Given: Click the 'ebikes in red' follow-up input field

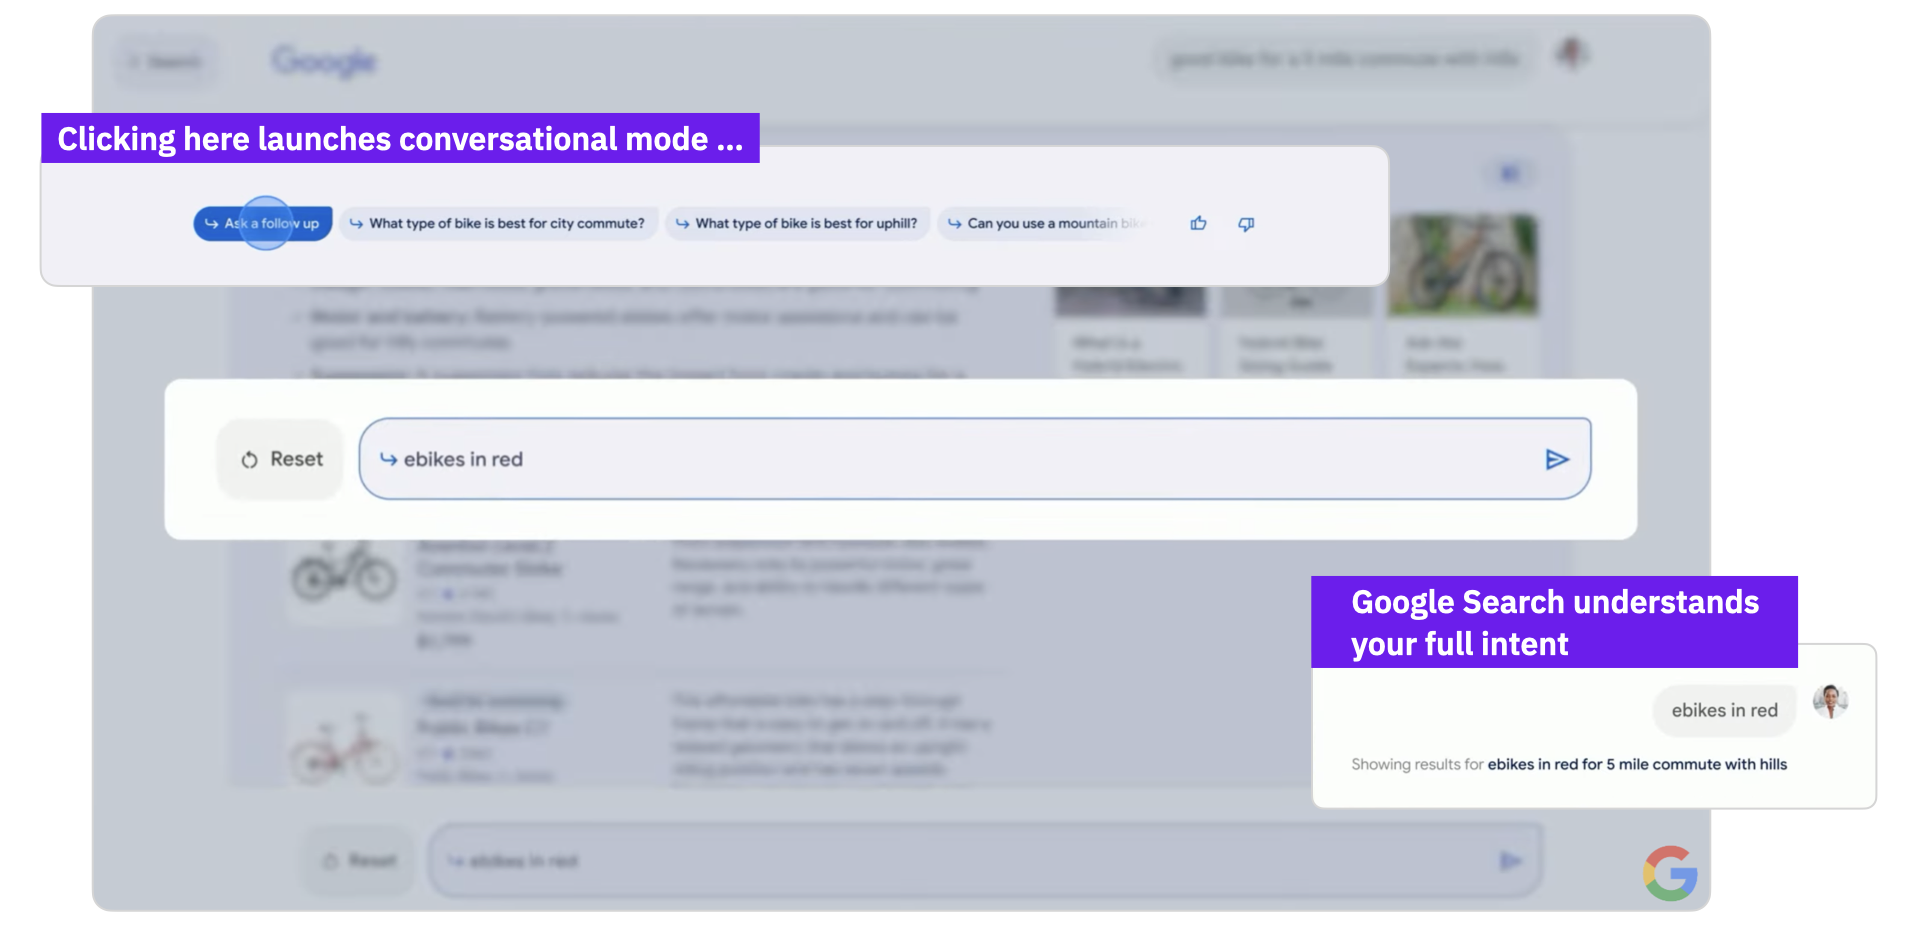Looking at the screenshot, I should pos(975,459).
